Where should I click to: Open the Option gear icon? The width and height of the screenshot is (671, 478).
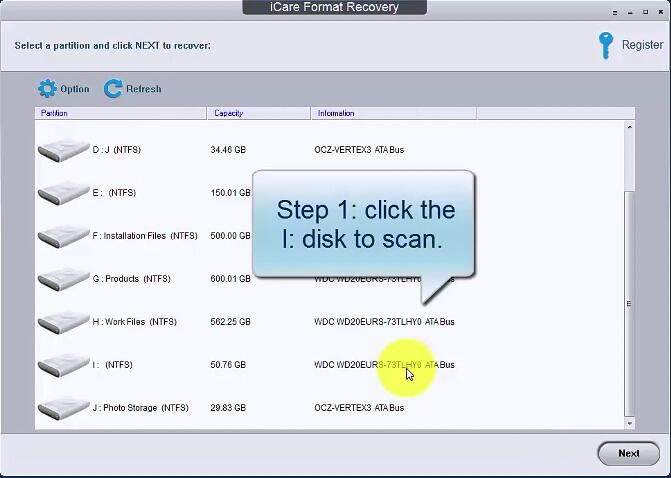click(47, 89)
